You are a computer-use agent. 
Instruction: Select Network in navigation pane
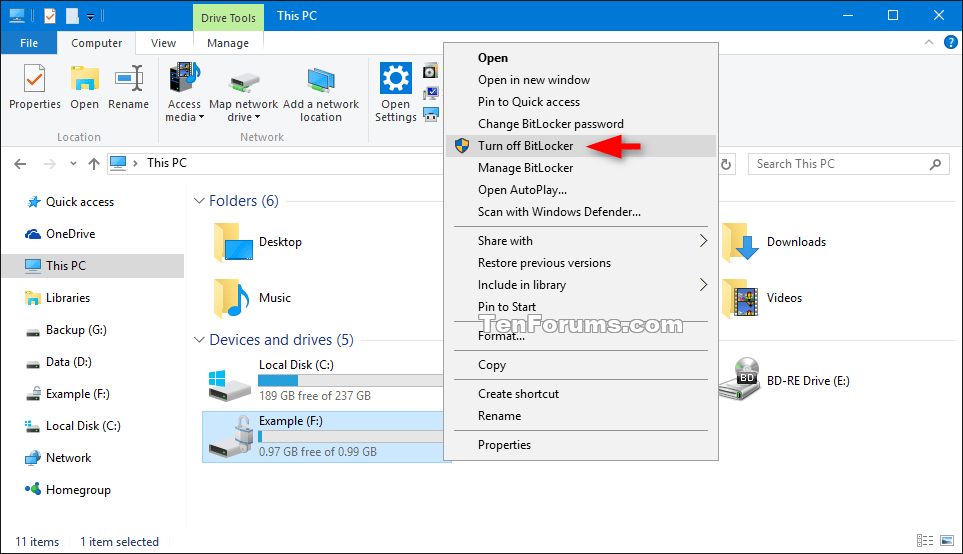pyautogui.click(x=68, y=458)
